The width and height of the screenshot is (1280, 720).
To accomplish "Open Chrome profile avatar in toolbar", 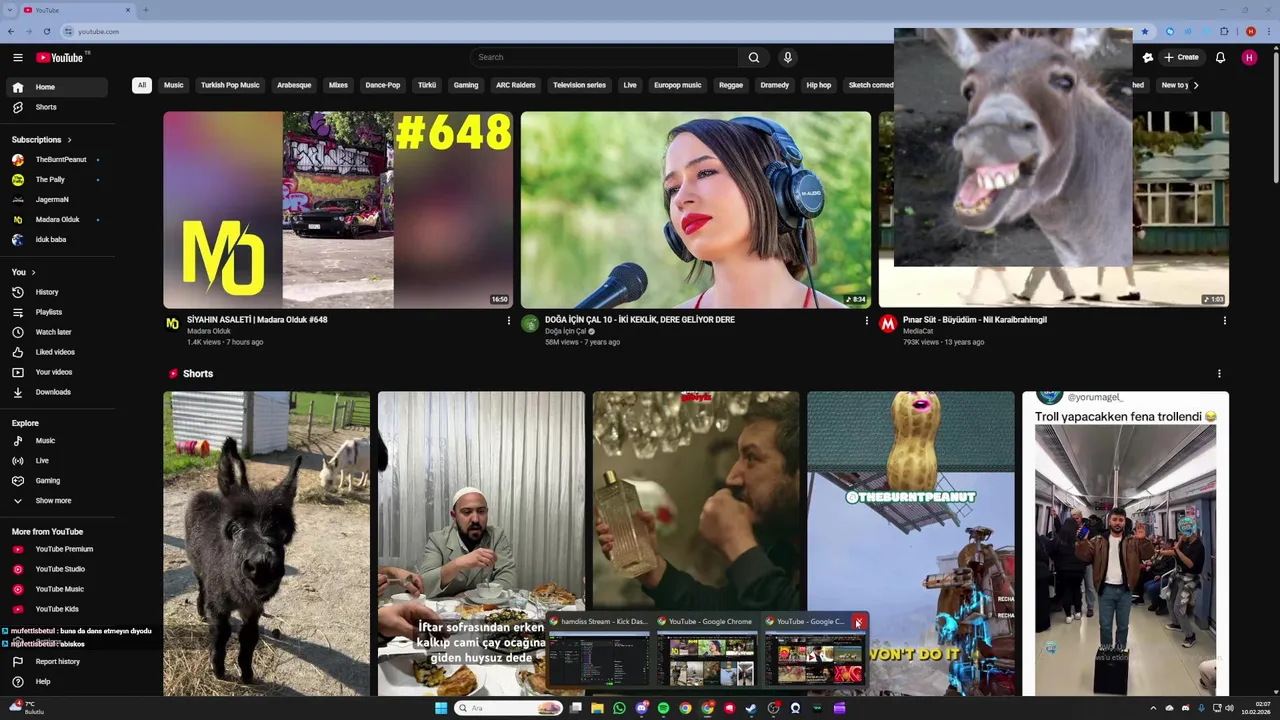I will point(1250,31).
